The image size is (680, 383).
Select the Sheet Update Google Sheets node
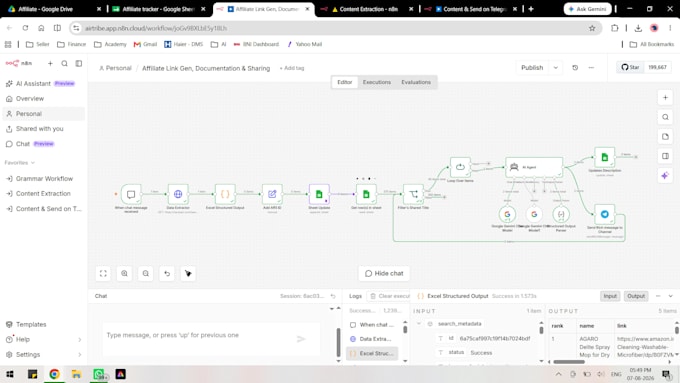point(319,194)
